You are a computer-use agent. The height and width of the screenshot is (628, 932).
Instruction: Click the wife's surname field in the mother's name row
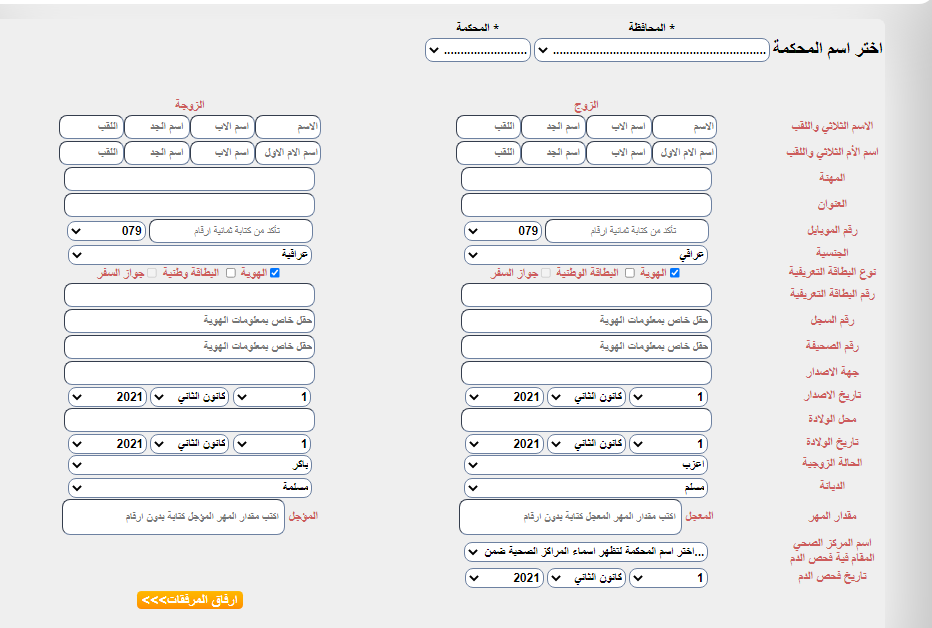tap(92, 153)
